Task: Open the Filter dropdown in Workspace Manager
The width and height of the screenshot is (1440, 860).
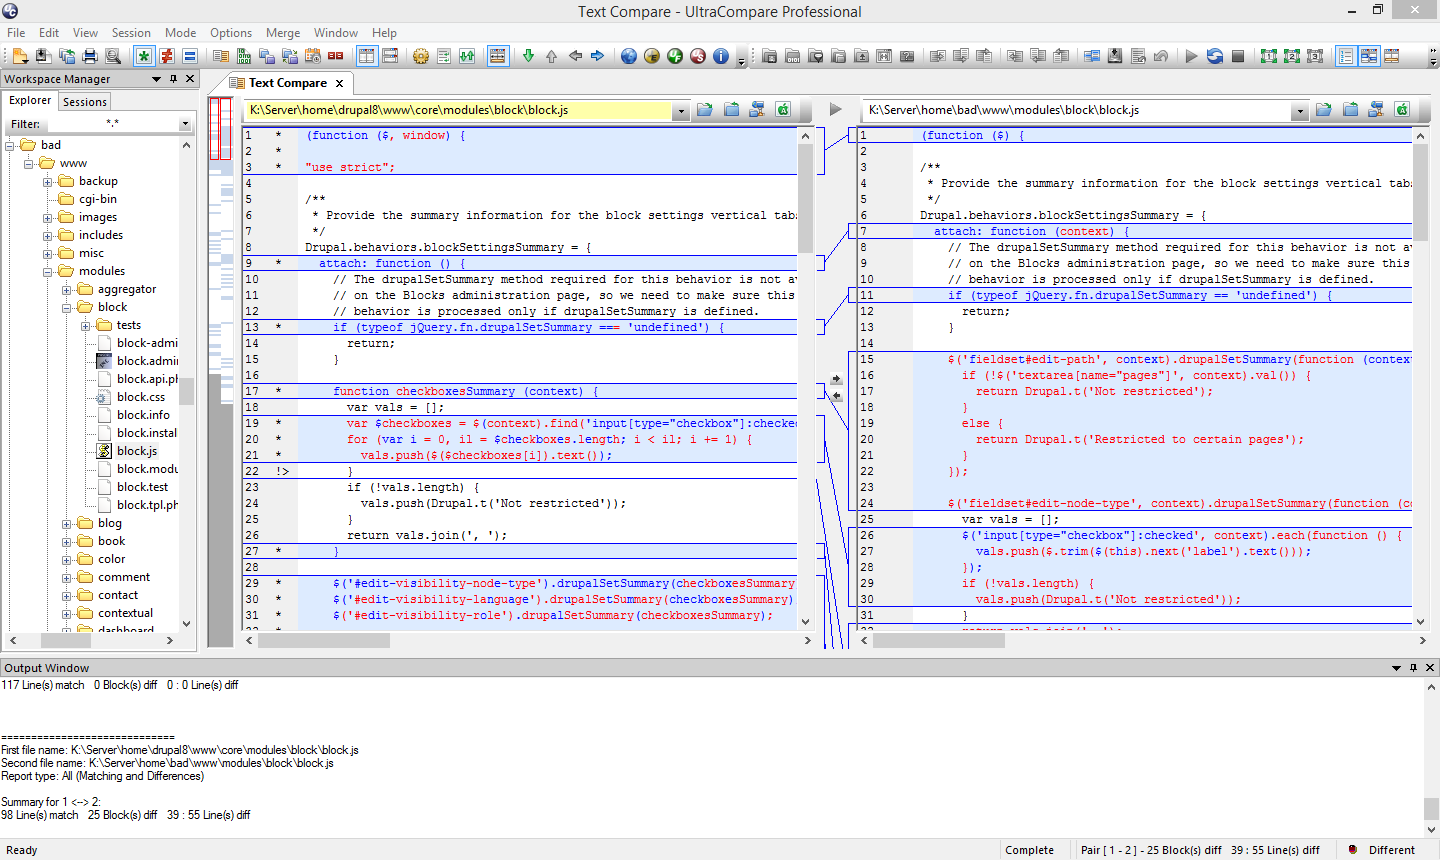Action: click(185, 124)
